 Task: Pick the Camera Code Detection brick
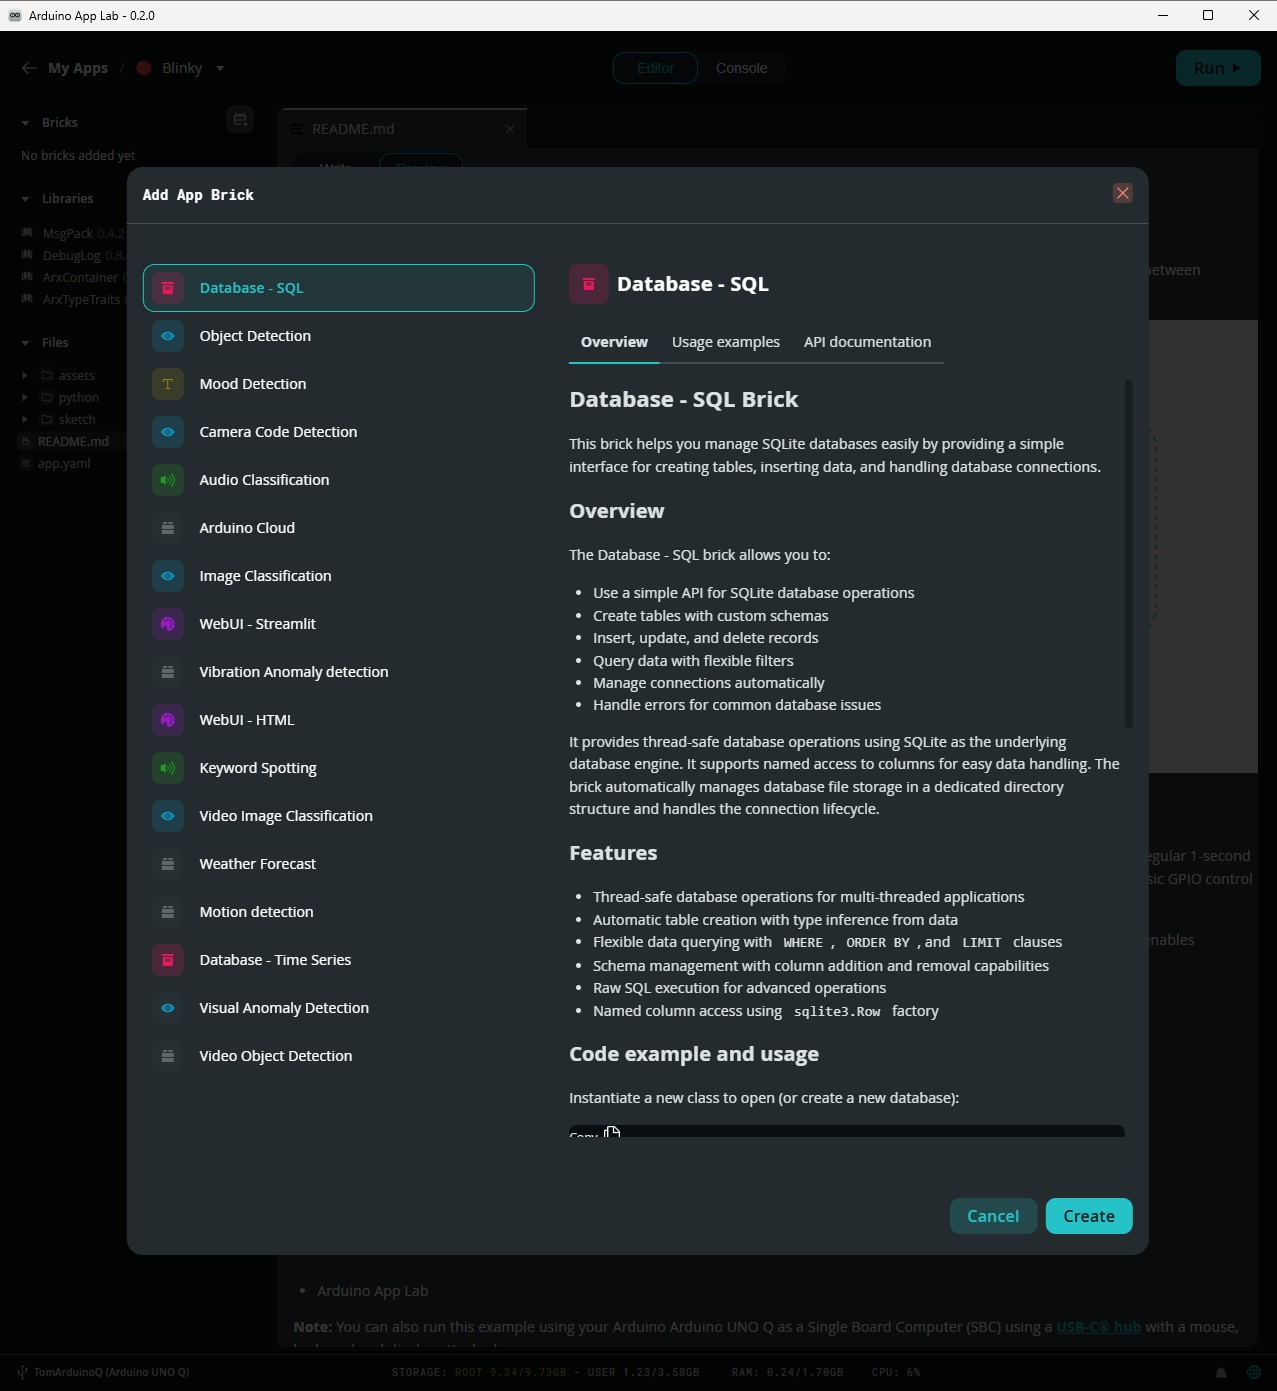click(x=278, y=432)
